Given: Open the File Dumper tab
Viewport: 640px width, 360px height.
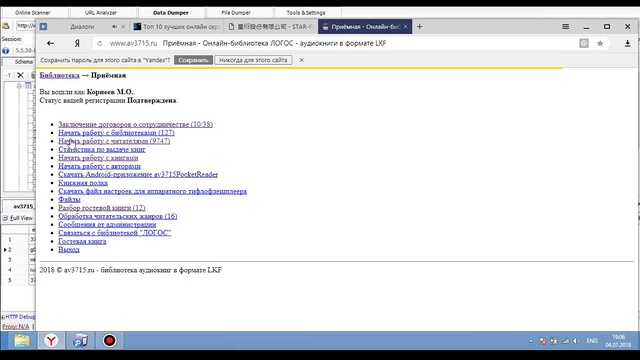Looking at the screenshot, I should coord(236,13).
